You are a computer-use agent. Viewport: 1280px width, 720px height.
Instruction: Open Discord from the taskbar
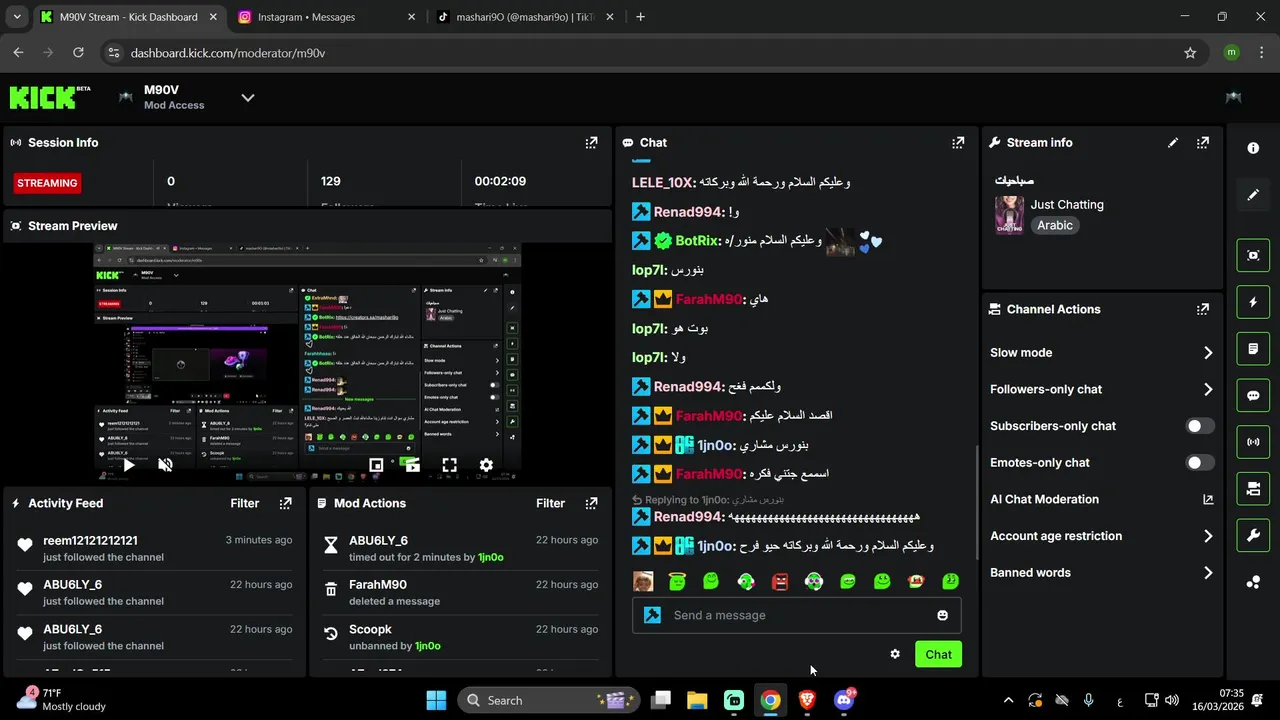(844, 700)
